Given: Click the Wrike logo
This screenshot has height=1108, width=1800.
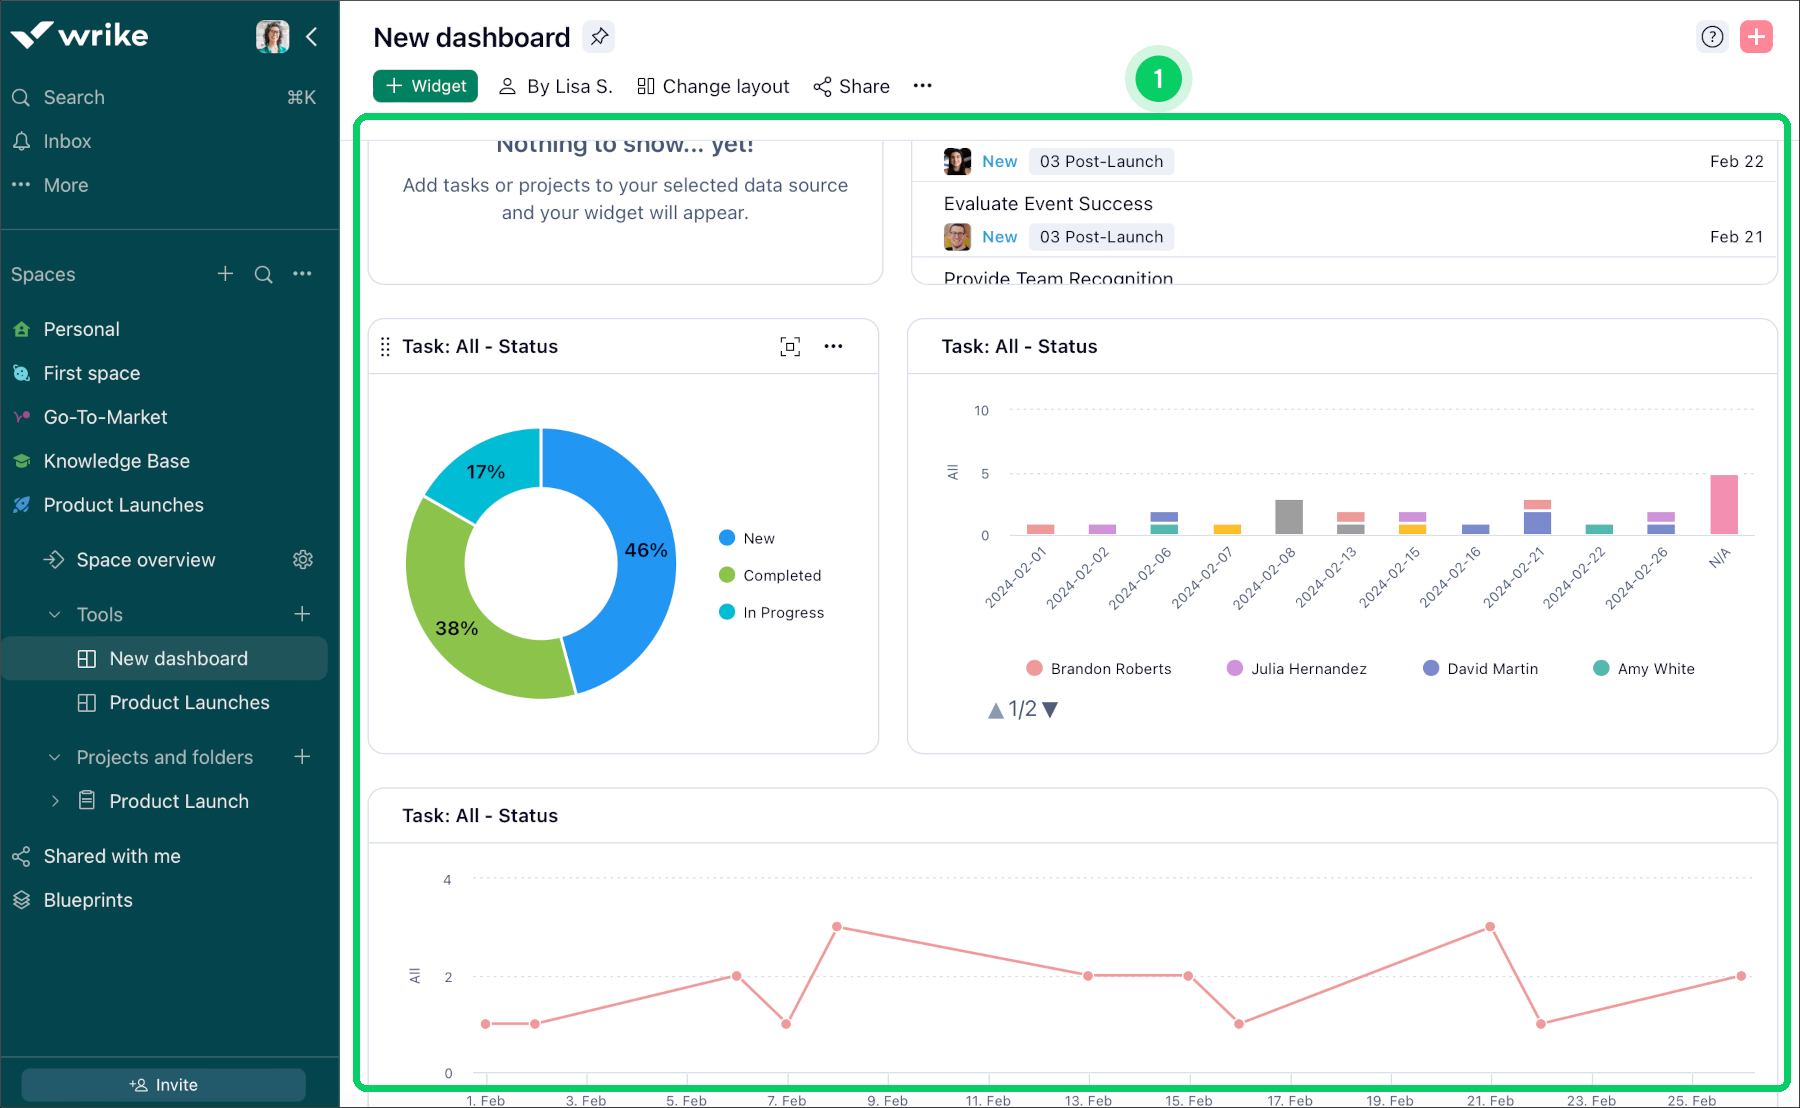Looking at the screenshot, I should coord(80,35).
